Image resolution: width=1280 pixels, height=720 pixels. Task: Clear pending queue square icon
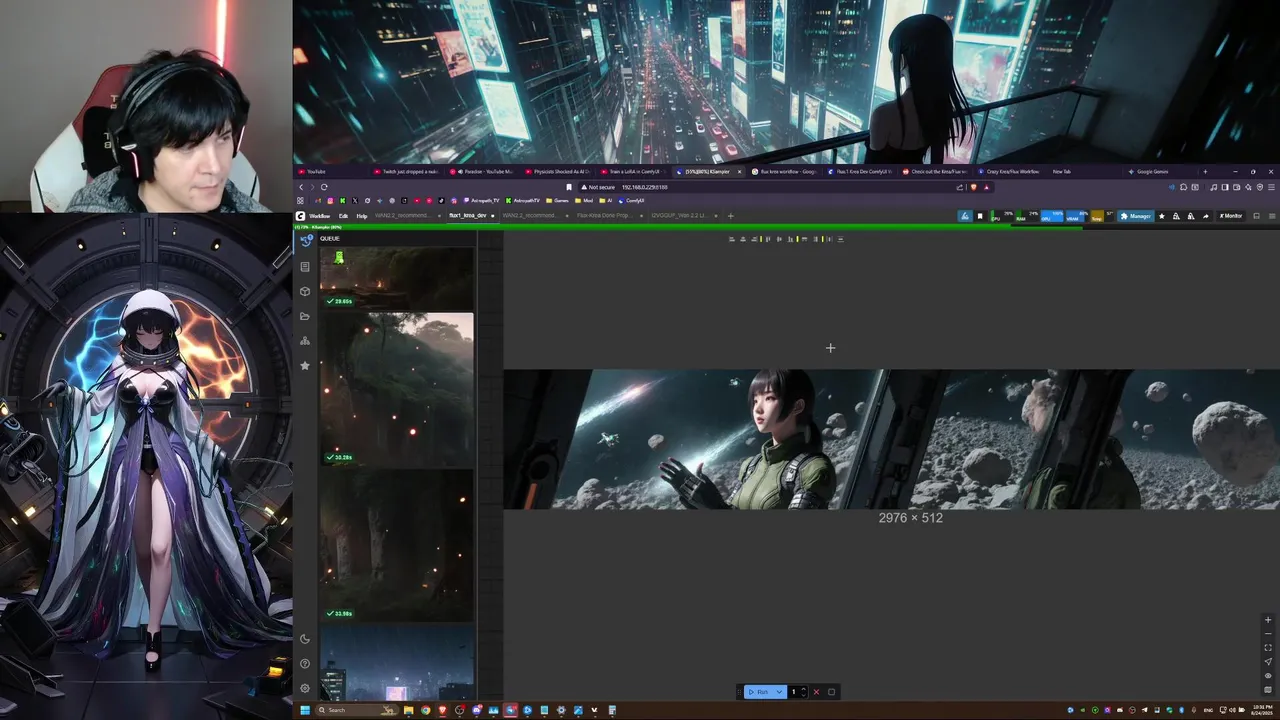coord(831,692)
